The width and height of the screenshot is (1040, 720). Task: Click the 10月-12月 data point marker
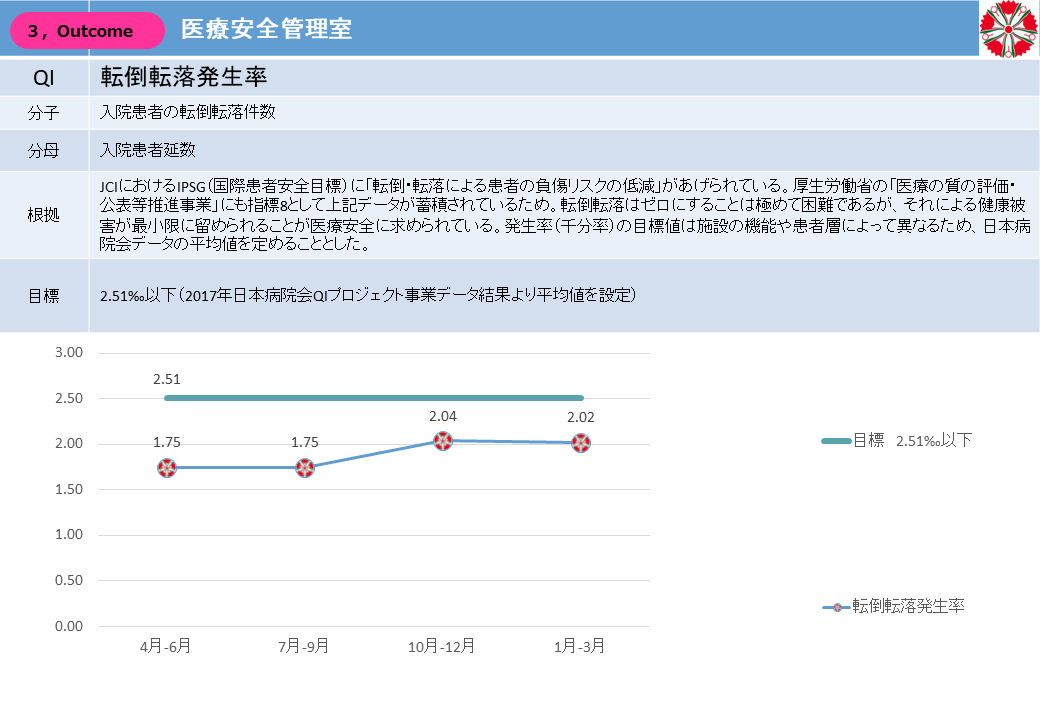tap(443, 441)
